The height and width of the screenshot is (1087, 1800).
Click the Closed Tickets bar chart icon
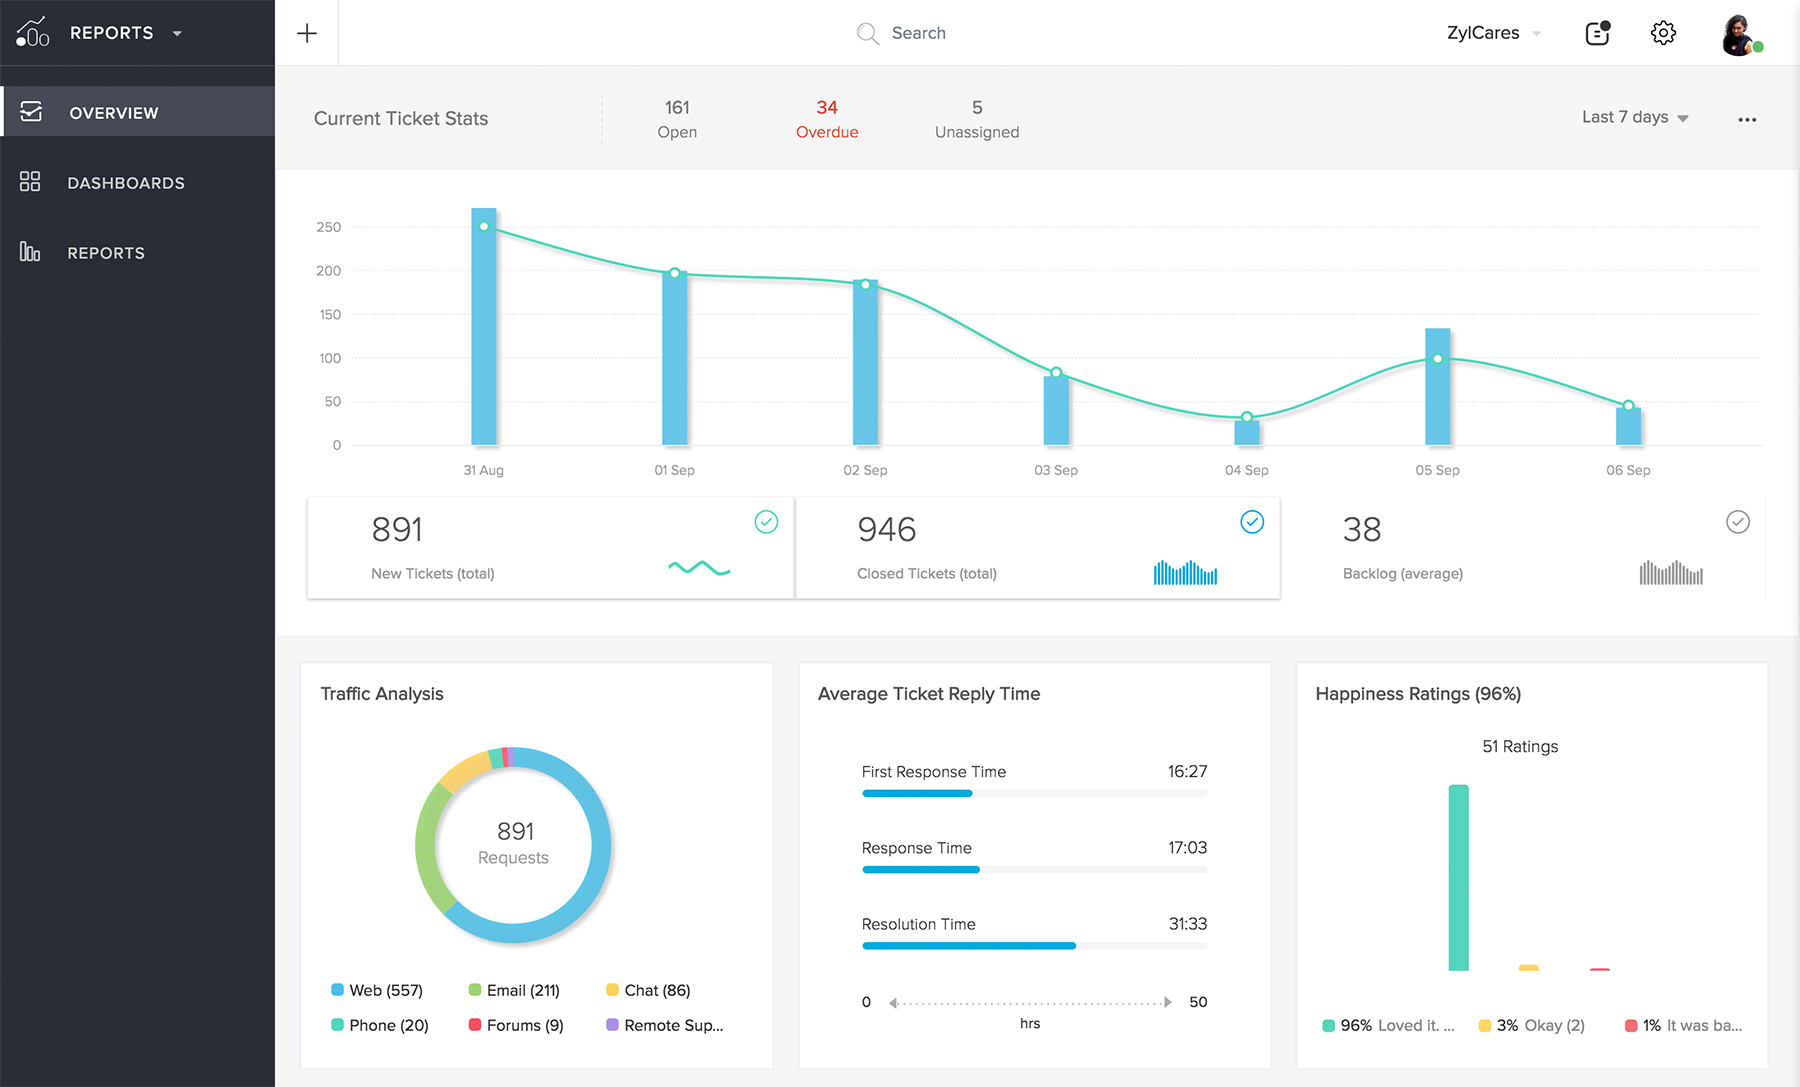point(1185,573)
